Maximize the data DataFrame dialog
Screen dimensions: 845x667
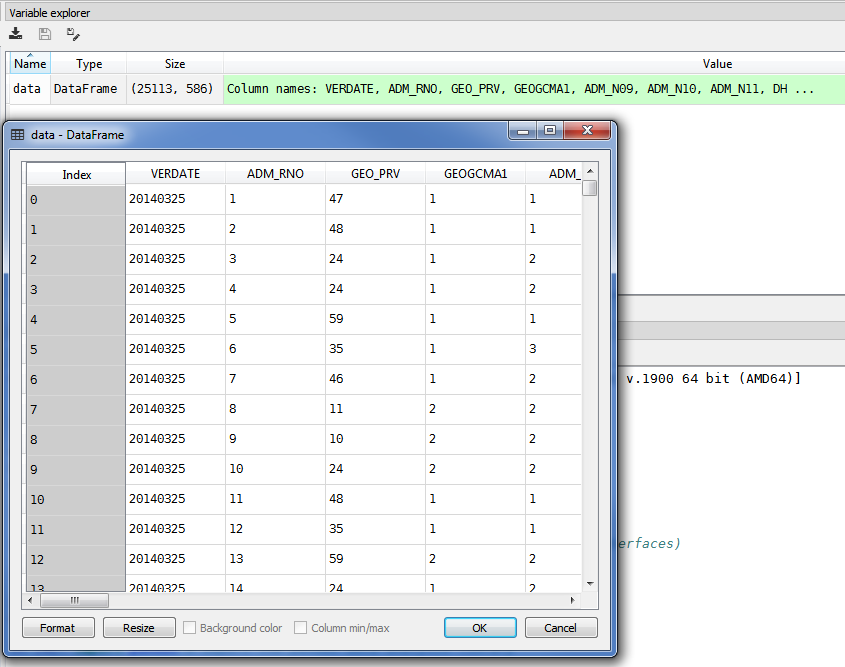click(x=549, y=131)
